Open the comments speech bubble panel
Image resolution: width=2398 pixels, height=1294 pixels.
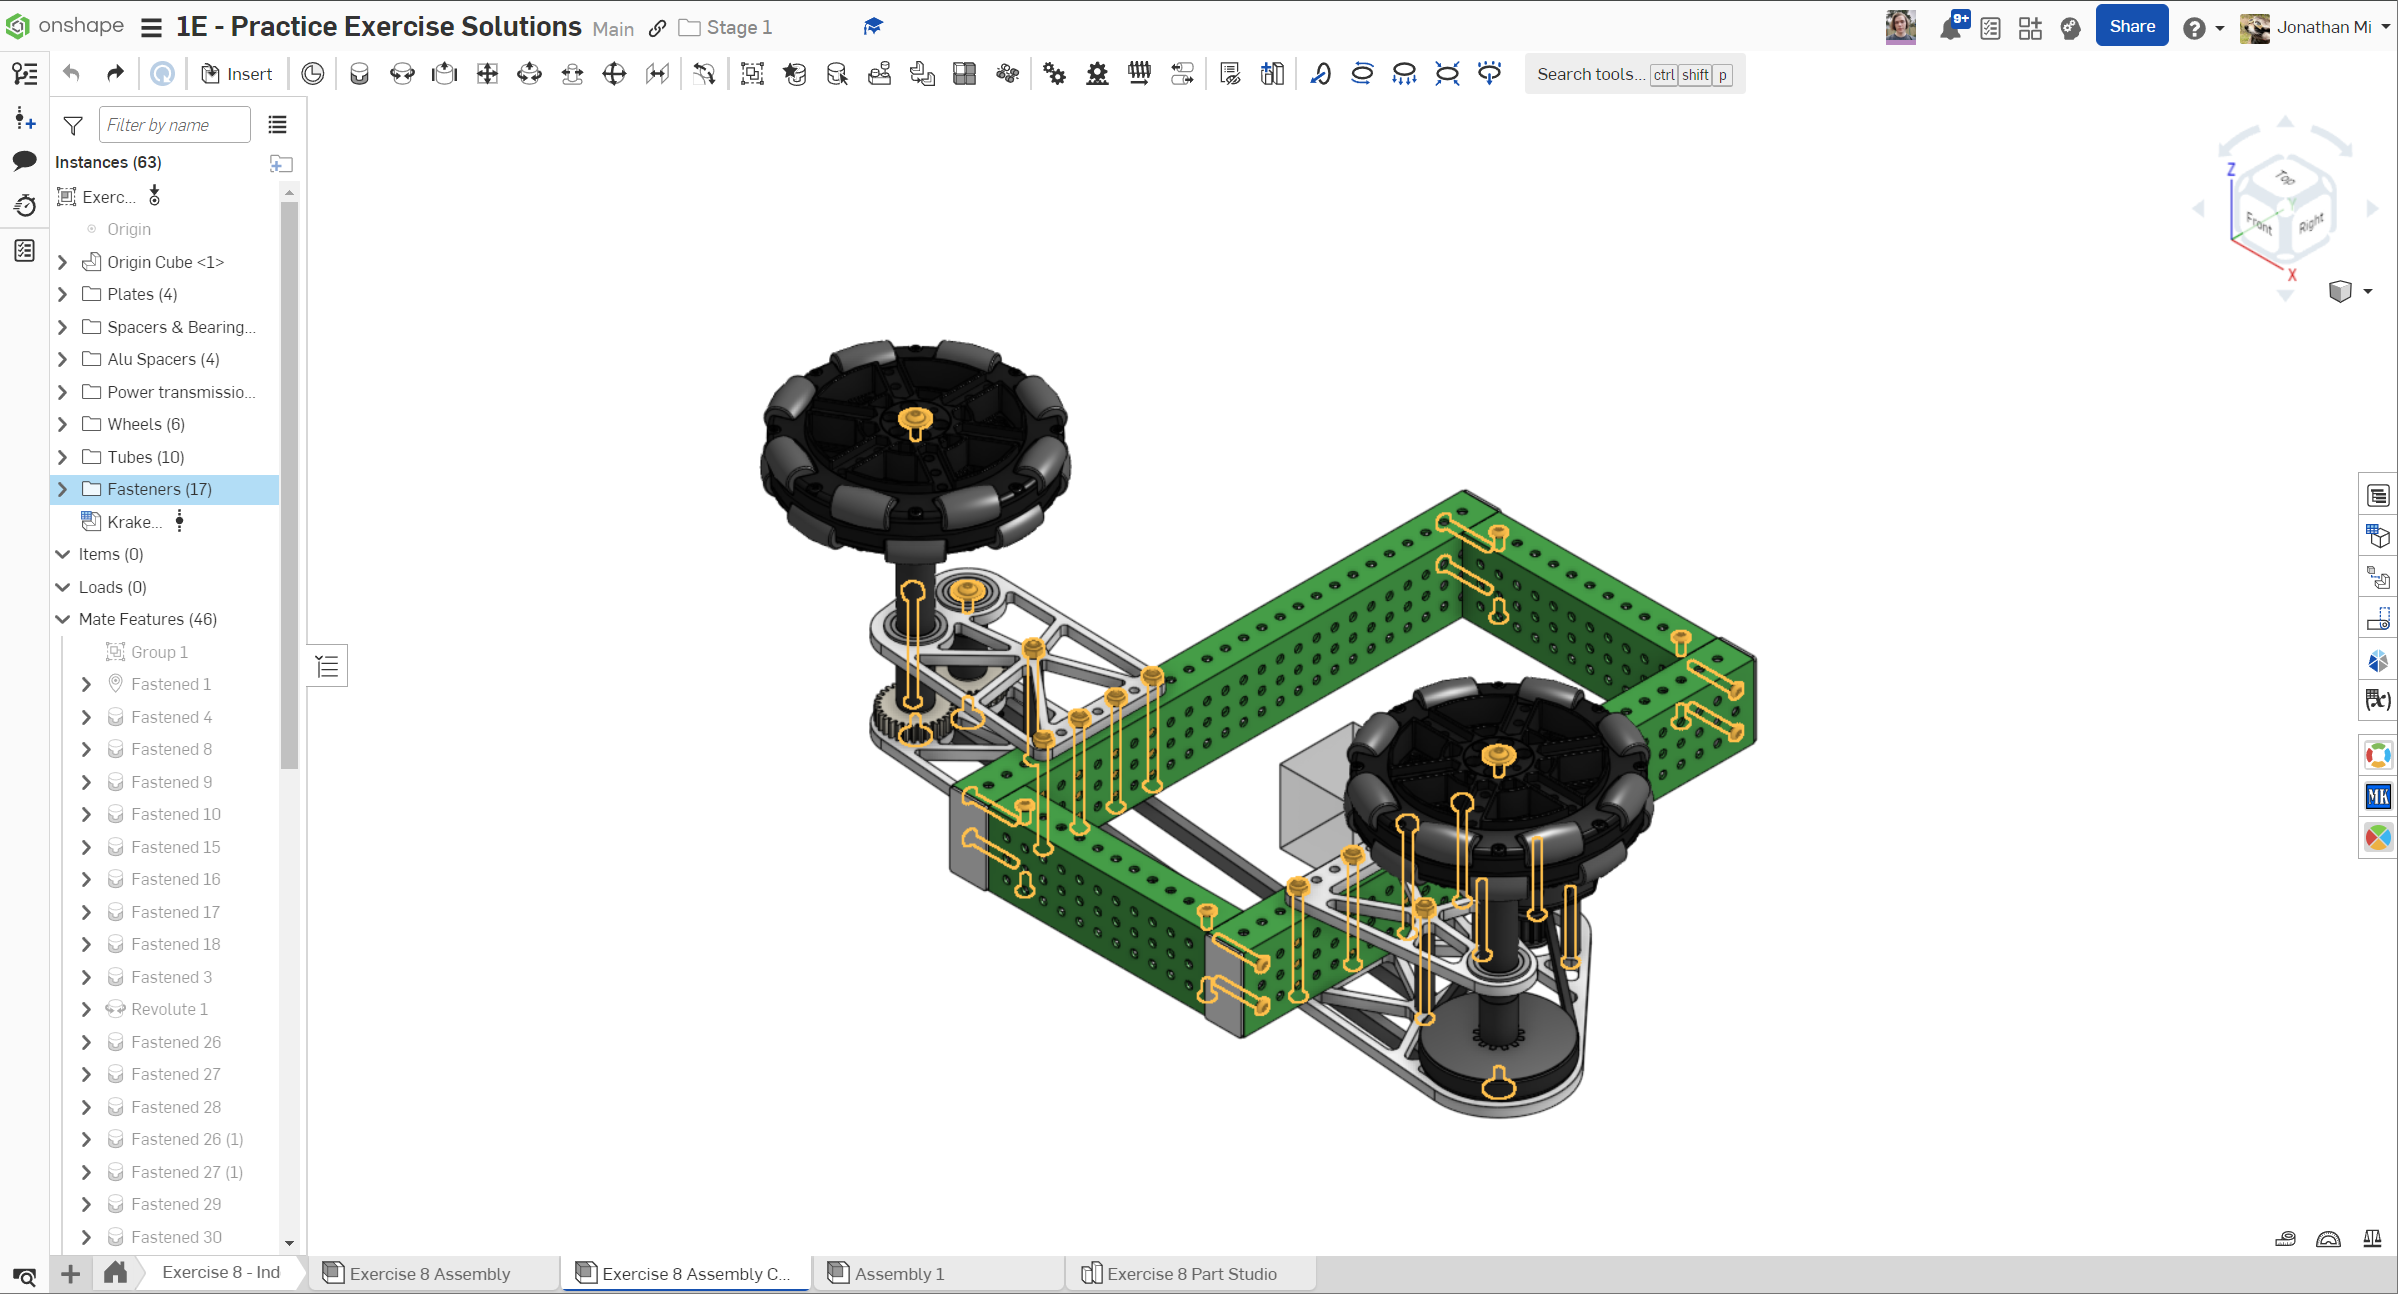tap(24, 161)
